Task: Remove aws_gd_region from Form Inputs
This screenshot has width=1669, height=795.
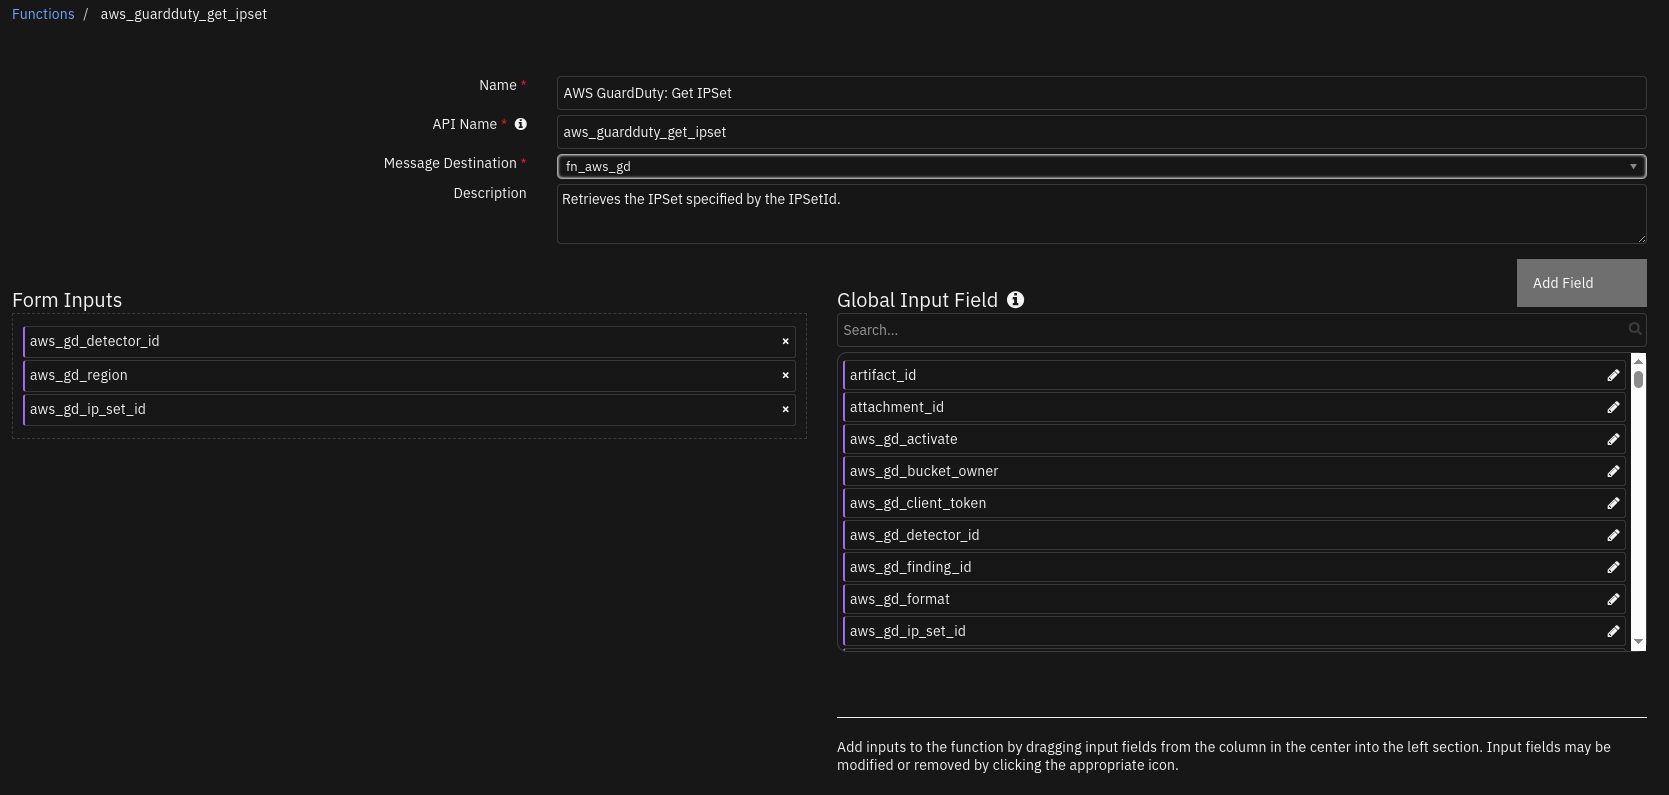Action: coord(785,375)
